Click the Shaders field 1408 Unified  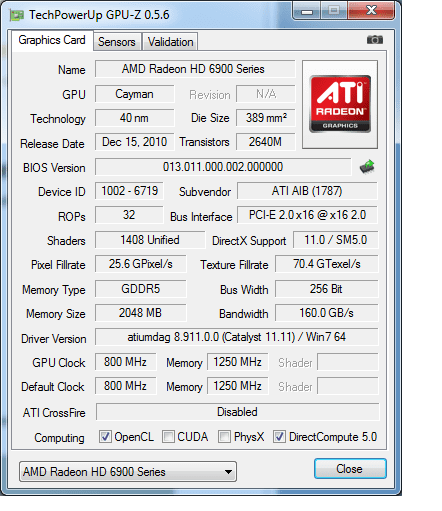click(x=150, y=240)
